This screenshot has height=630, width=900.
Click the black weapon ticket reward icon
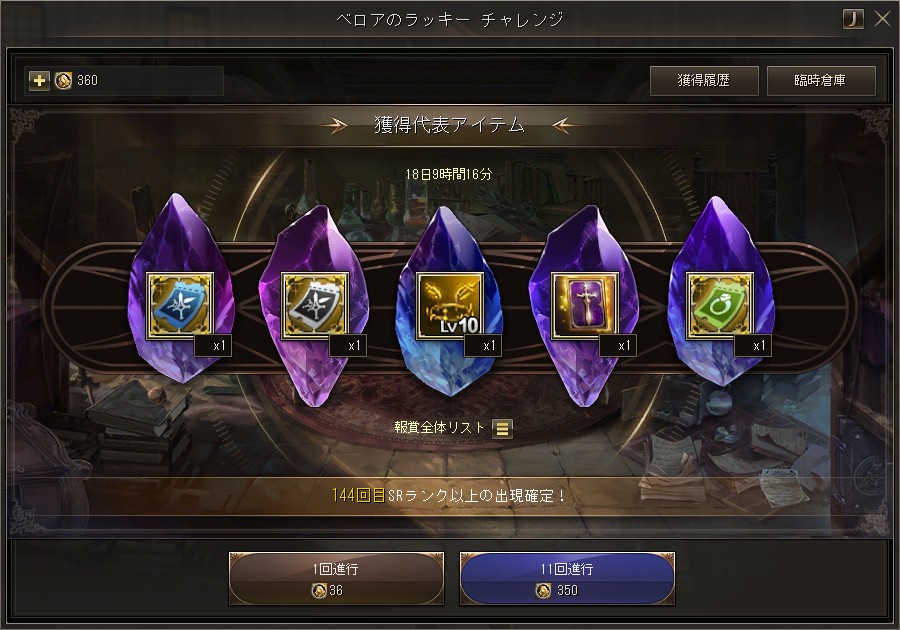tap(315, 305)
